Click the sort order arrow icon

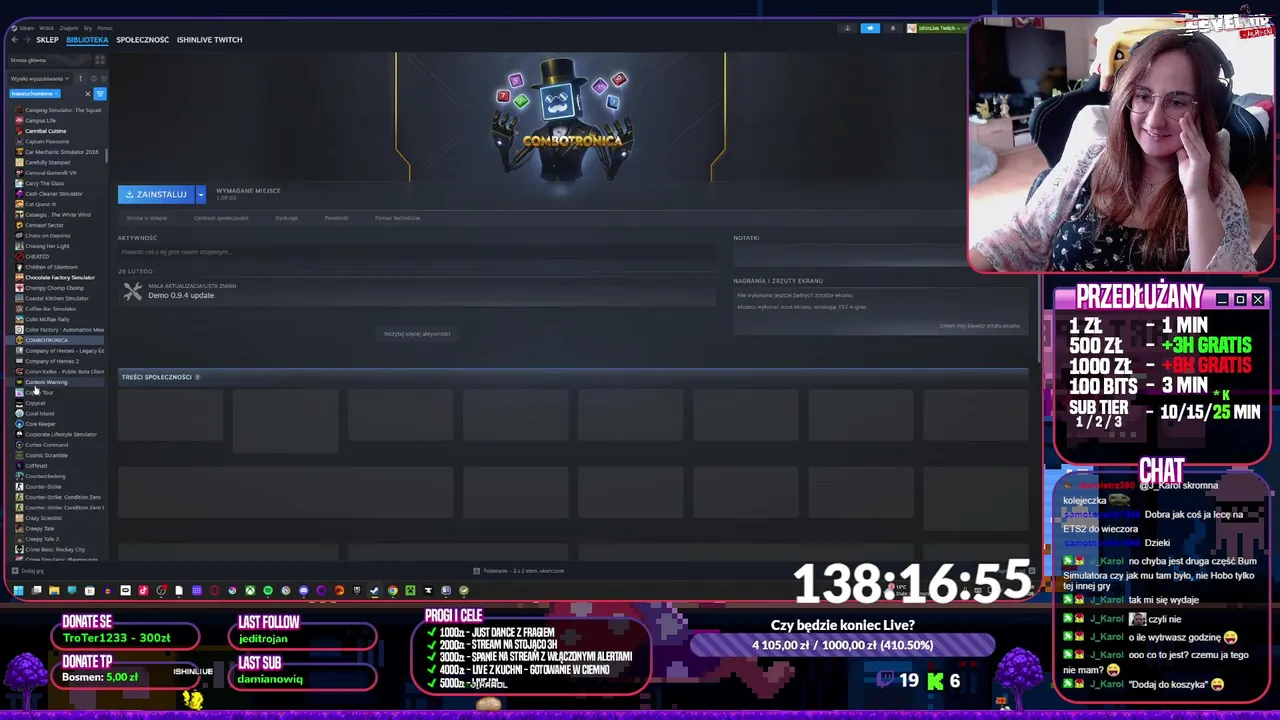click(81, 79)
